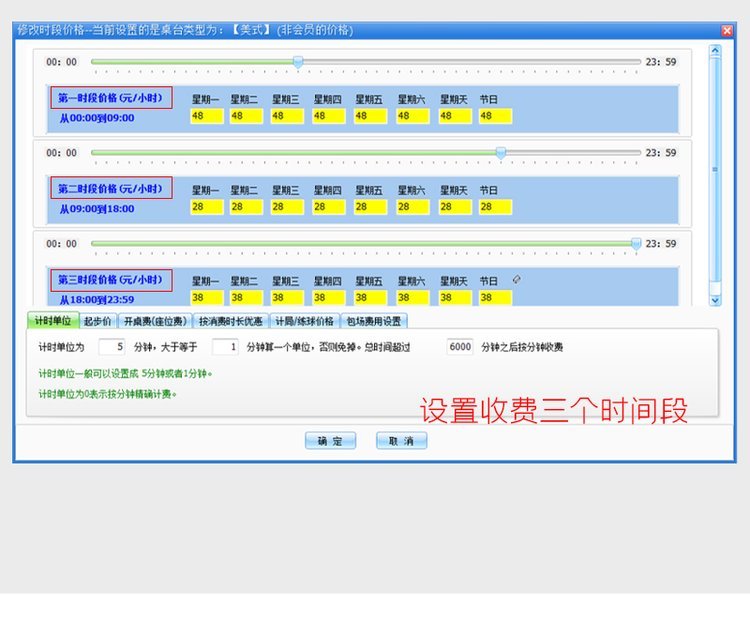750x622 pixels.
Task: Edit third period 星期六 price 38
Action: pyautogui.click(x=412, y=298)
